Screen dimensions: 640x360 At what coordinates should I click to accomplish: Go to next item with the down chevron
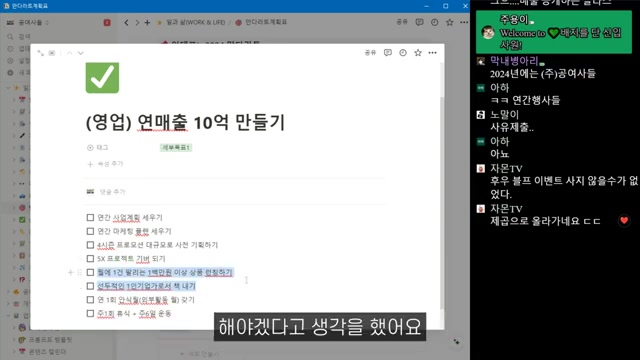pyautogui.click(x=80, y=53)
